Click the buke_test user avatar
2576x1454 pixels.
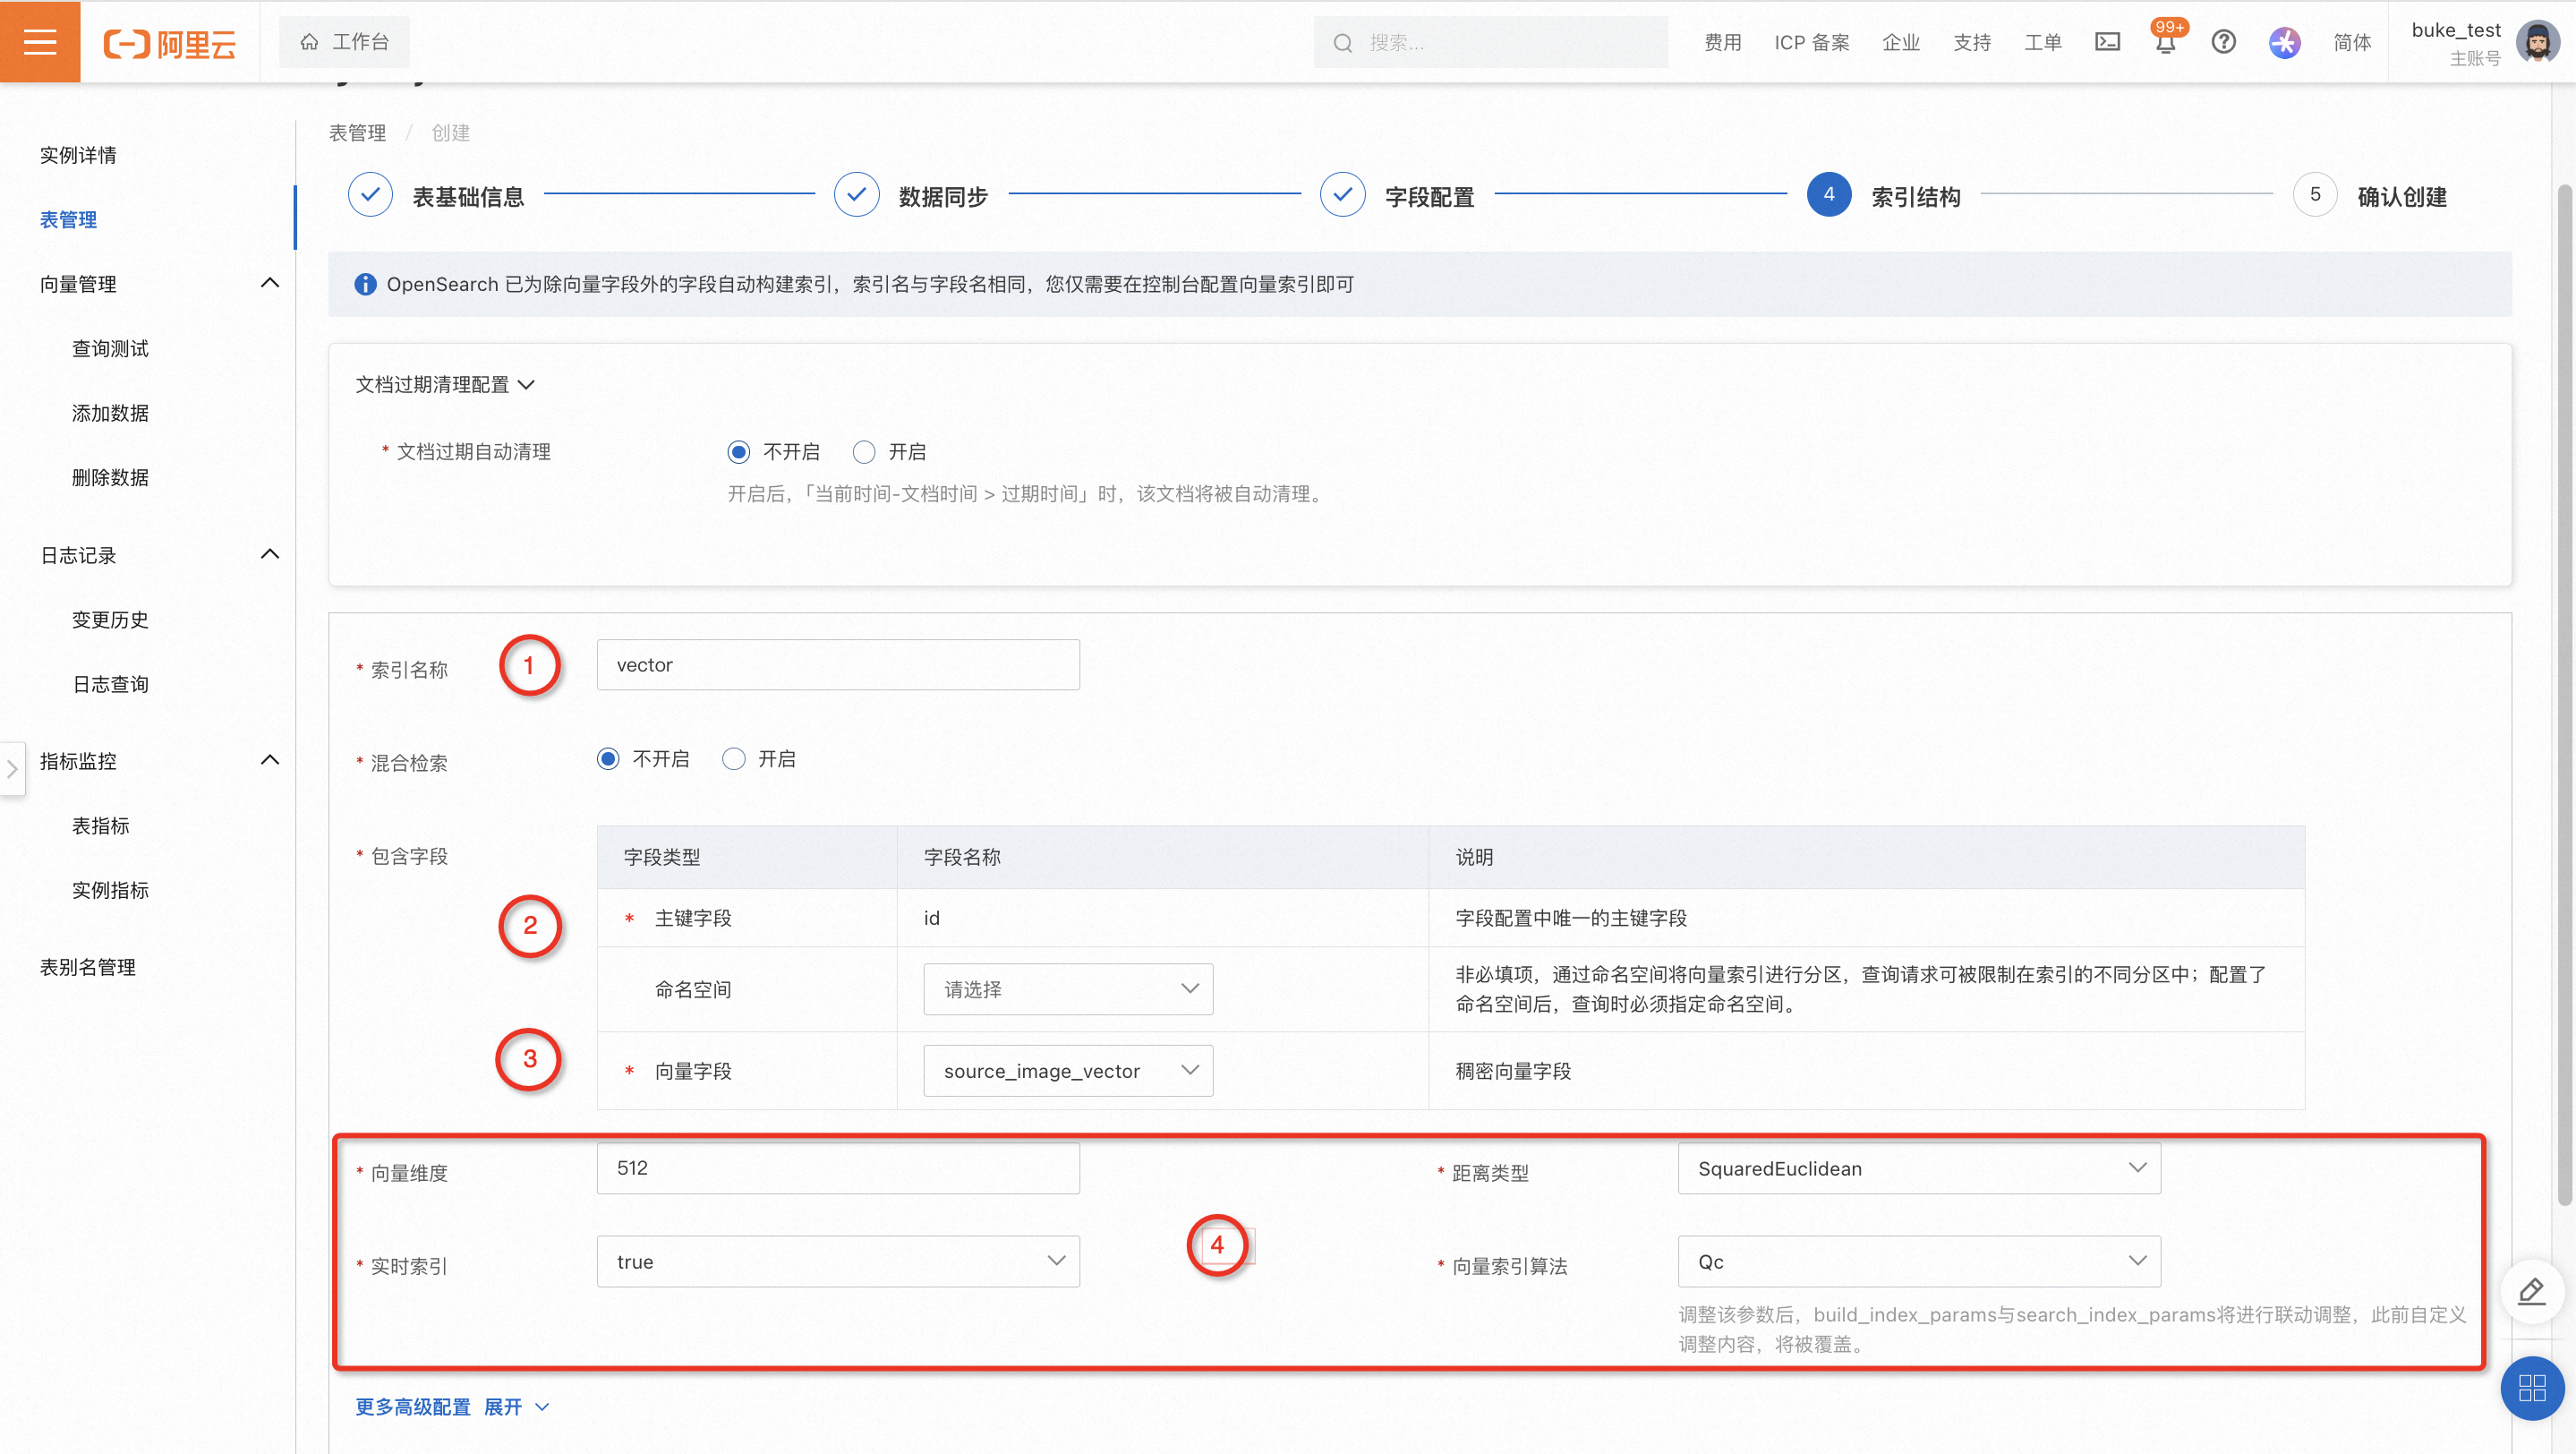pos(2536,42)
